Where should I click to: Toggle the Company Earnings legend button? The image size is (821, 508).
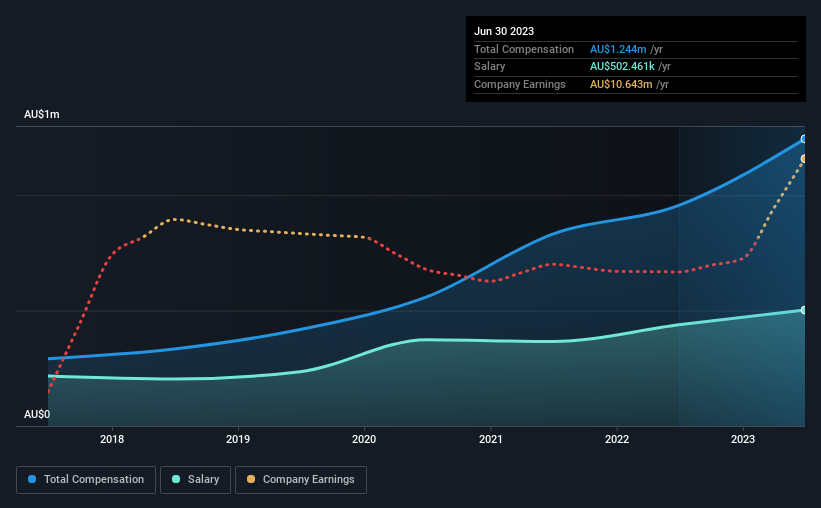tap(301, 480)
